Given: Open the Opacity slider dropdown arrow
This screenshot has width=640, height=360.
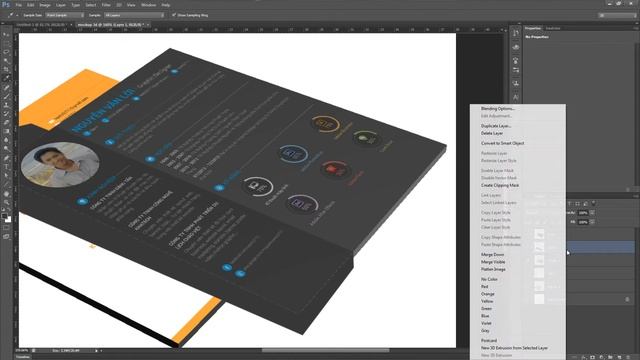Looking at the screenshot, I should click(x=592, y=213).
